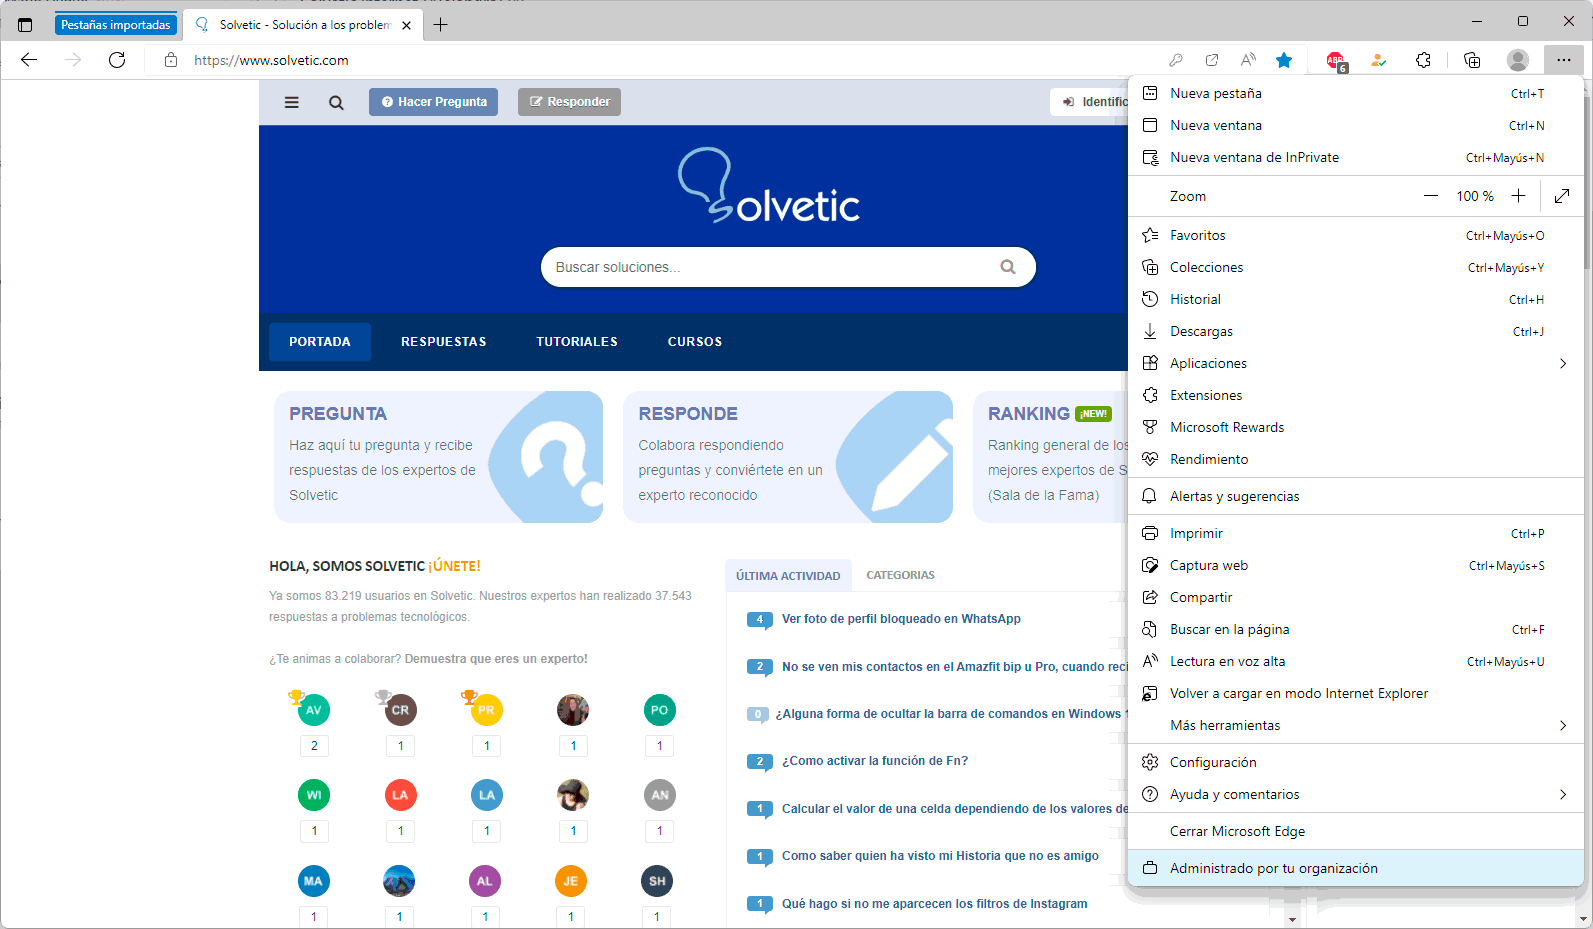Screen dimensions: 1593x929
Task: Click the three-dots Settings and more button
Action: coord(1564,60)
